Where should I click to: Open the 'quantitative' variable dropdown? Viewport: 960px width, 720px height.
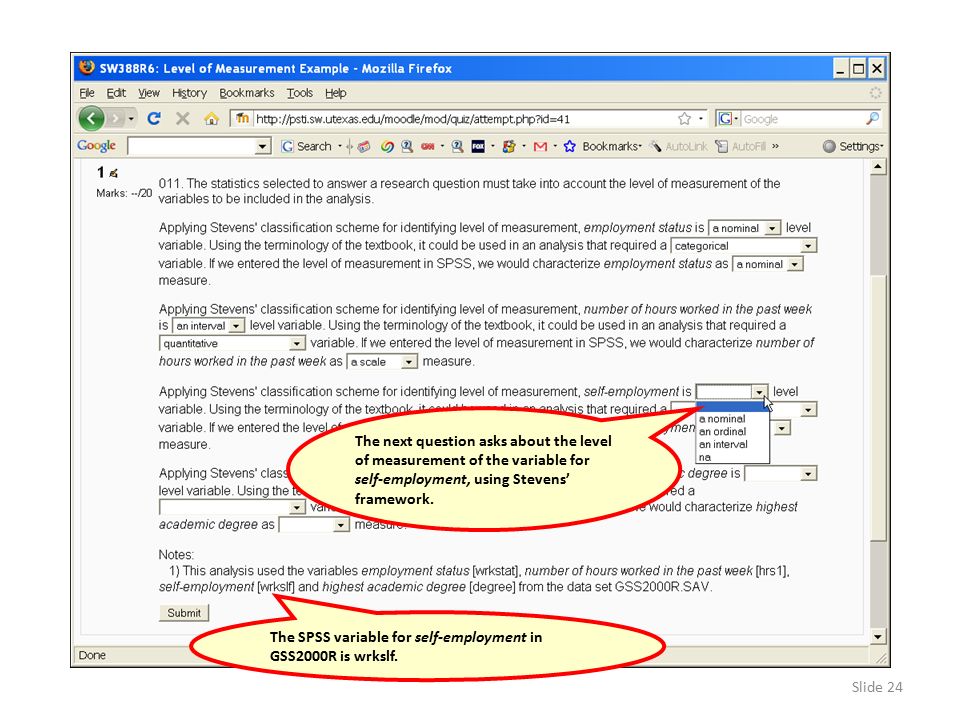[232, 343]
